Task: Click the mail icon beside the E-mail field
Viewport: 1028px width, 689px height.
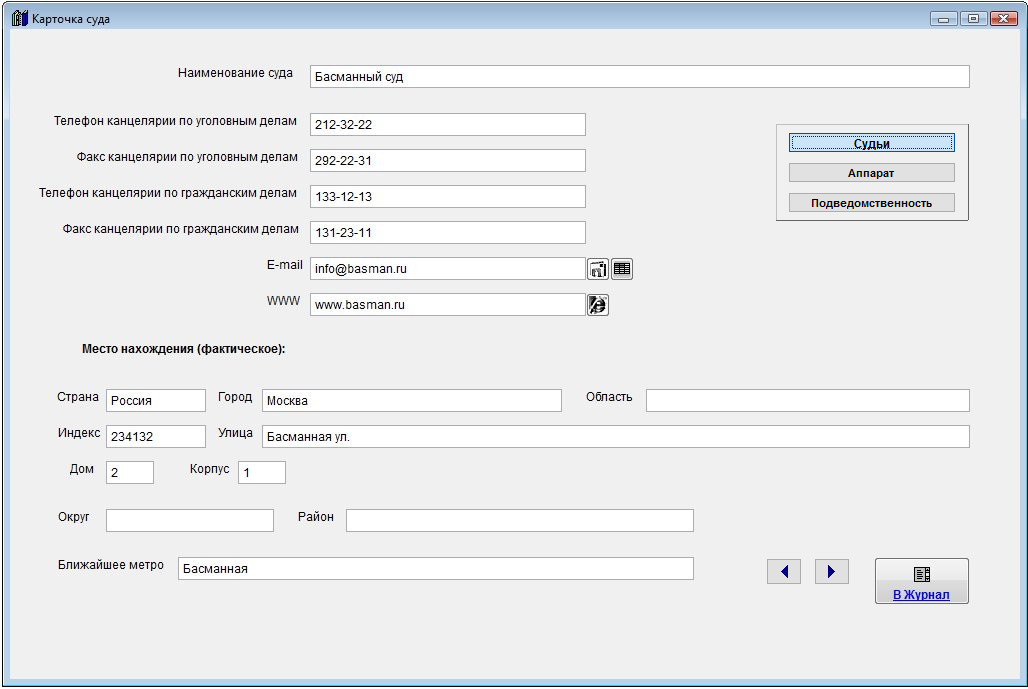Action: 598,269
